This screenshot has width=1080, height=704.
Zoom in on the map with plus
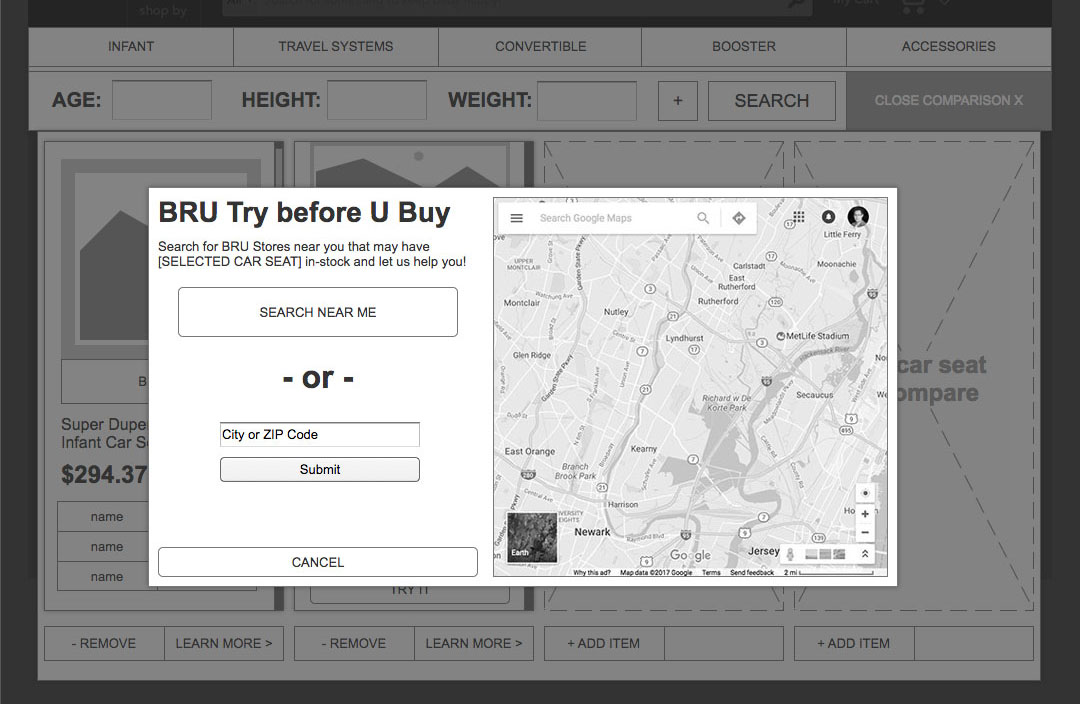pos(865,514)
